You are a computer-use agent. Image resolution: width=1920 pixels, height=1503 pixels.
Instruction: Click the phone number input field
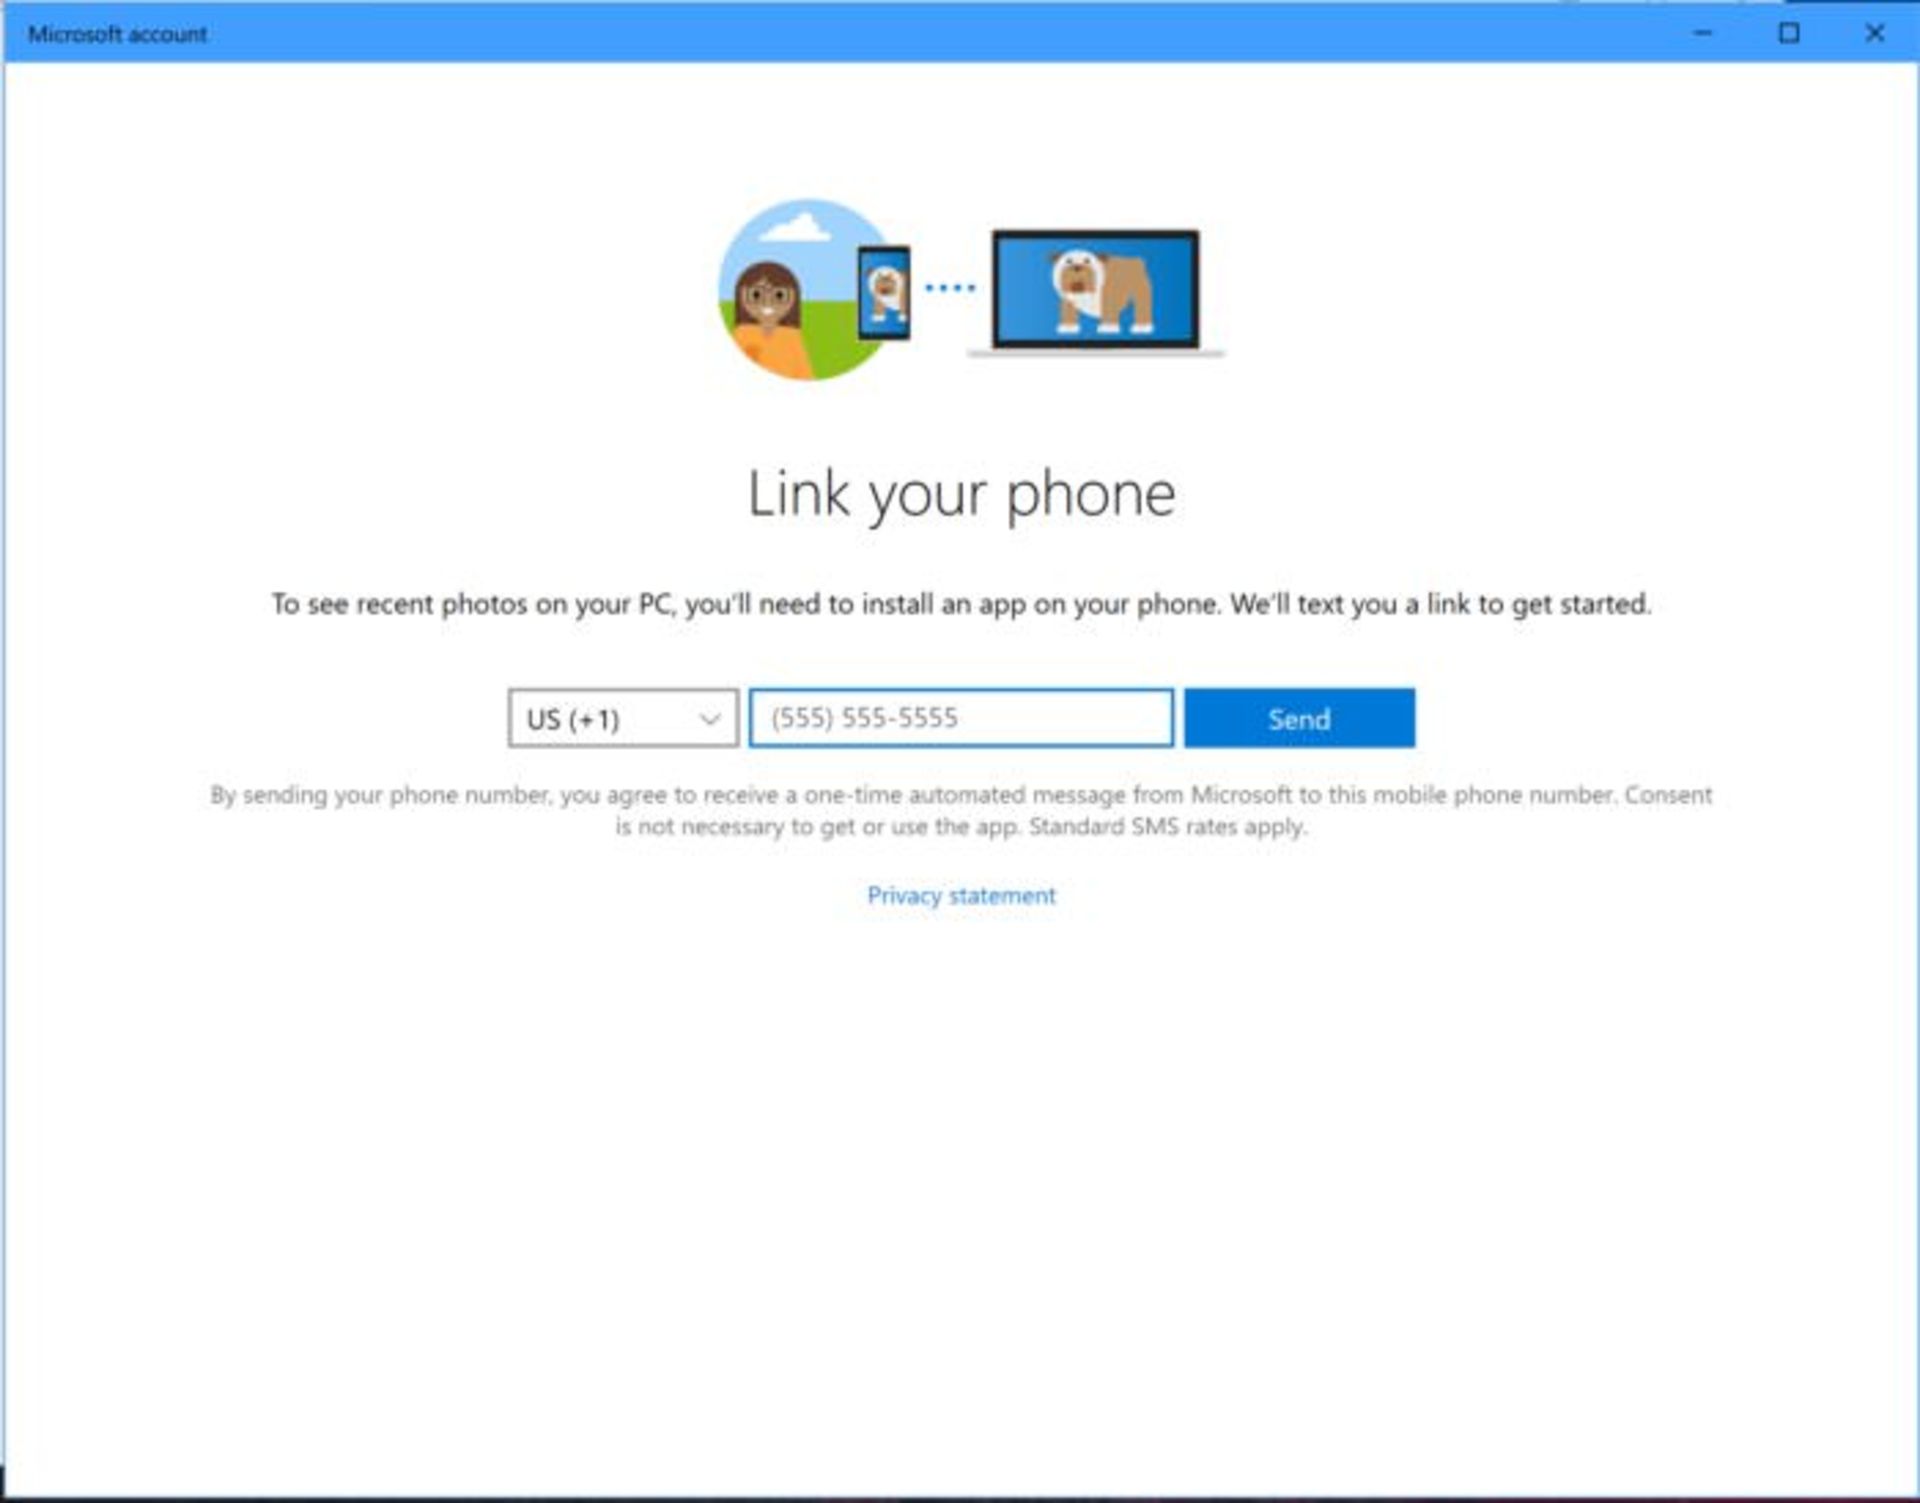click(961, 718)
